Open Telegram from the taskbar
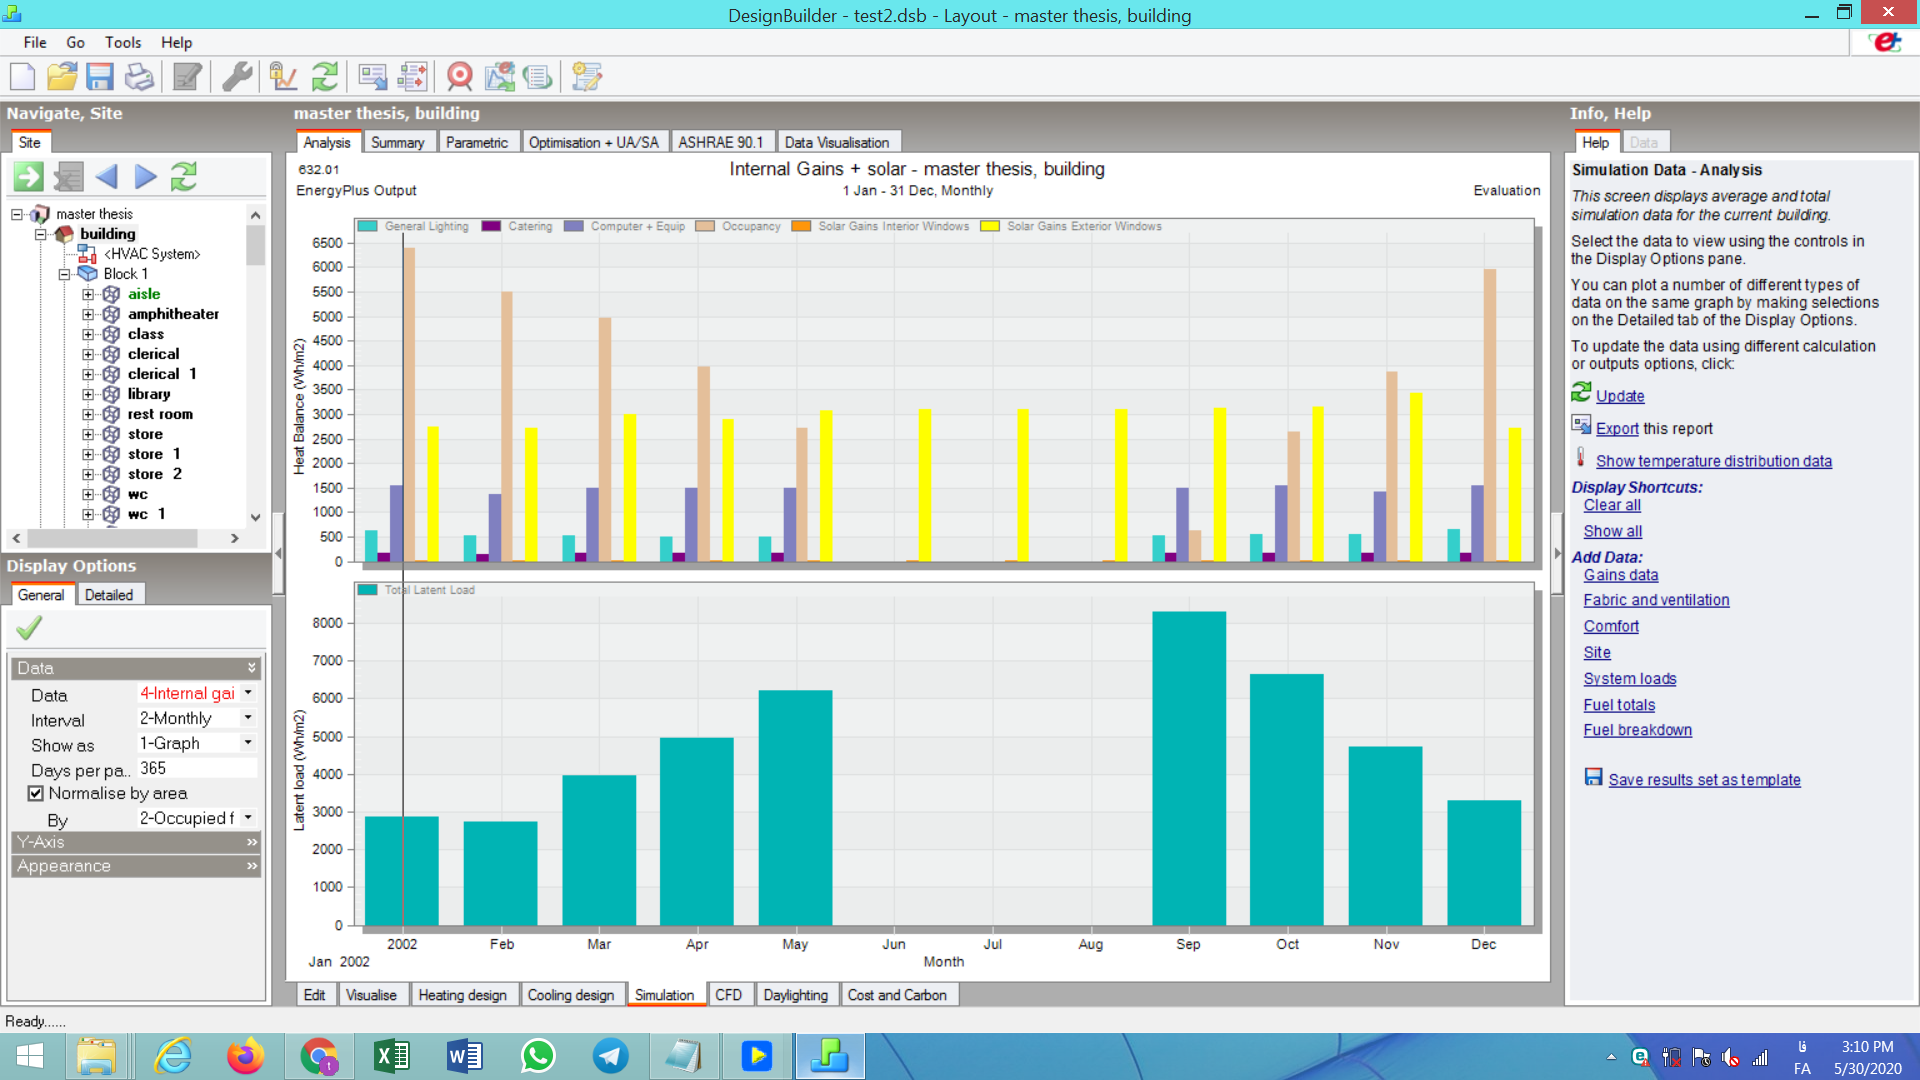The image size is (1920, 1080). 610,1056
